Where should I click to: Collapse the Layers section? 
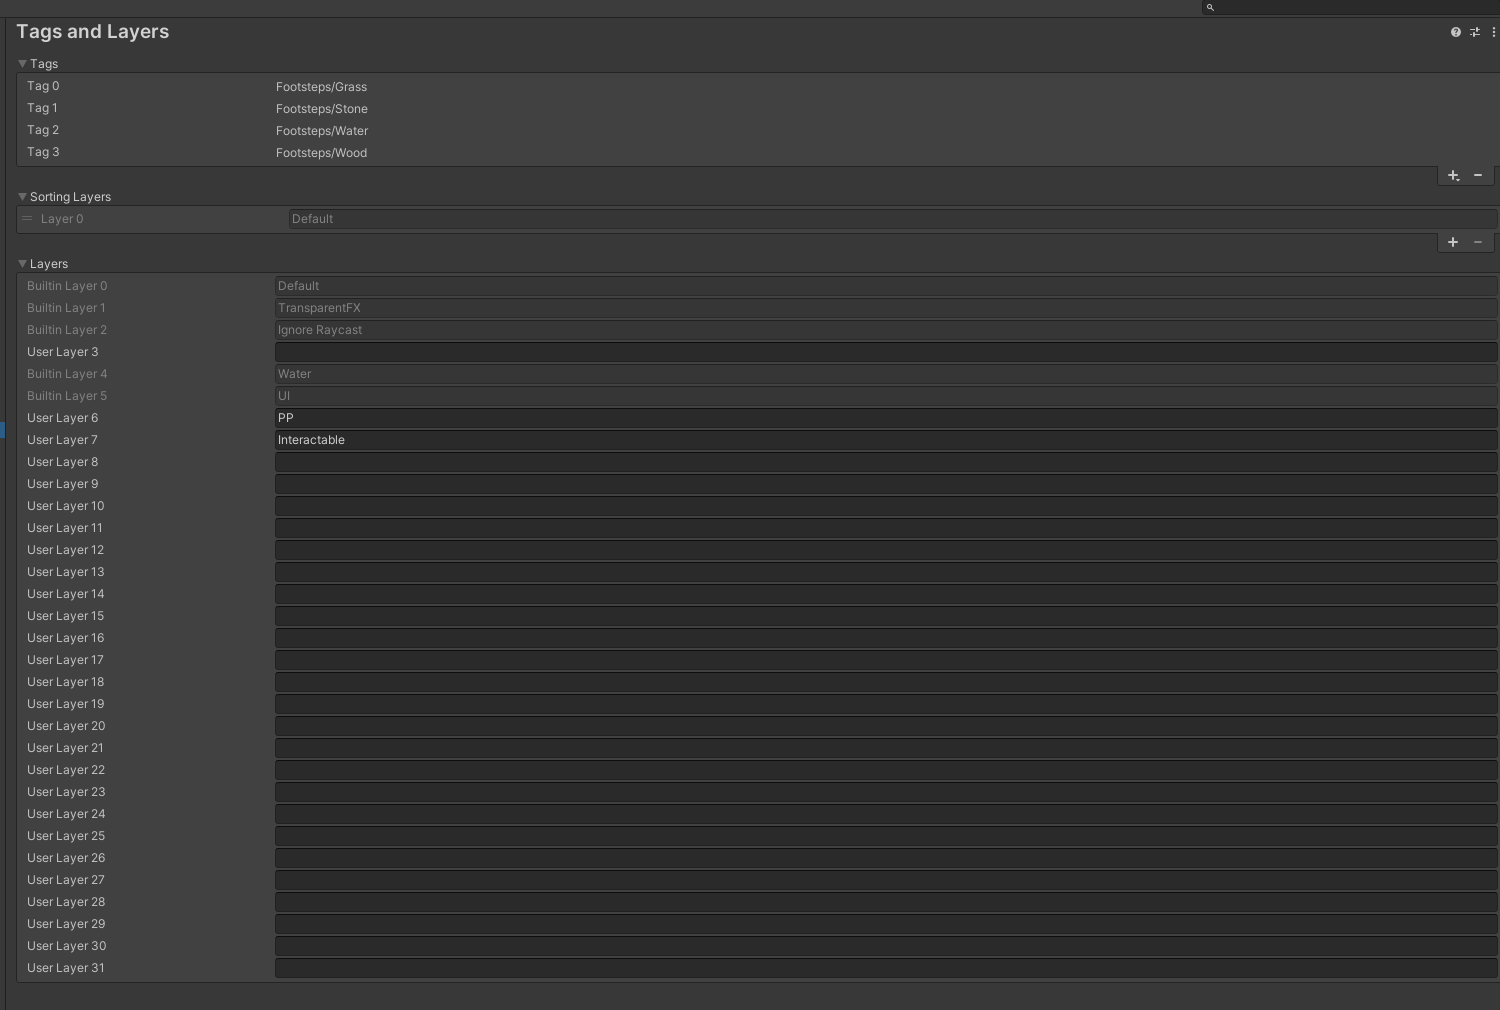click(22, 264)
